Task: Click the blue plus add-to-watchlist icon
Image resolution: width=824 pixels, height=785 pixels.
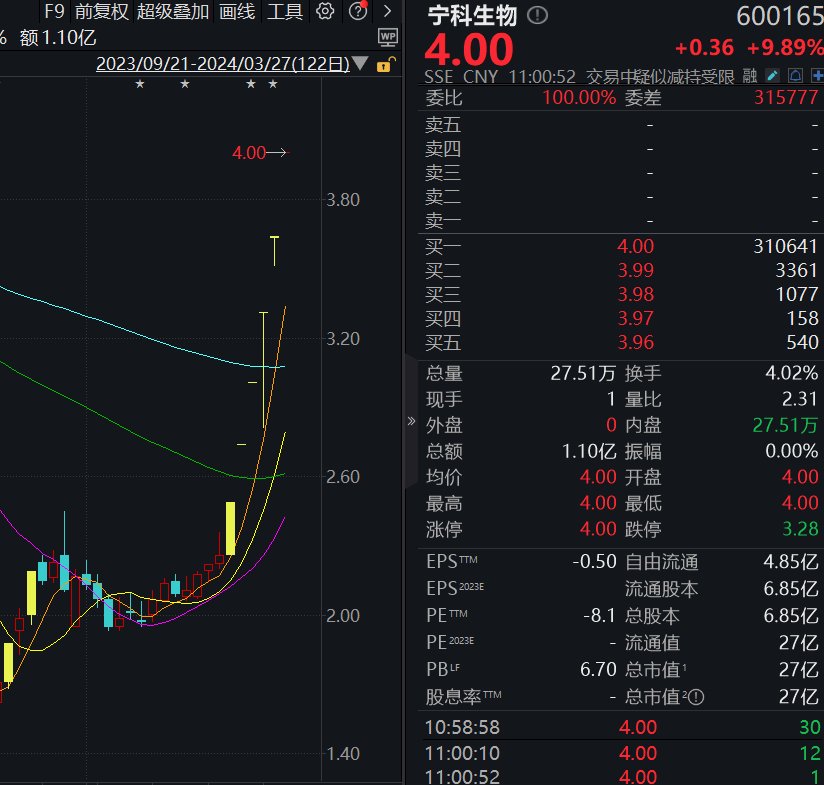Action: point(817,76)
